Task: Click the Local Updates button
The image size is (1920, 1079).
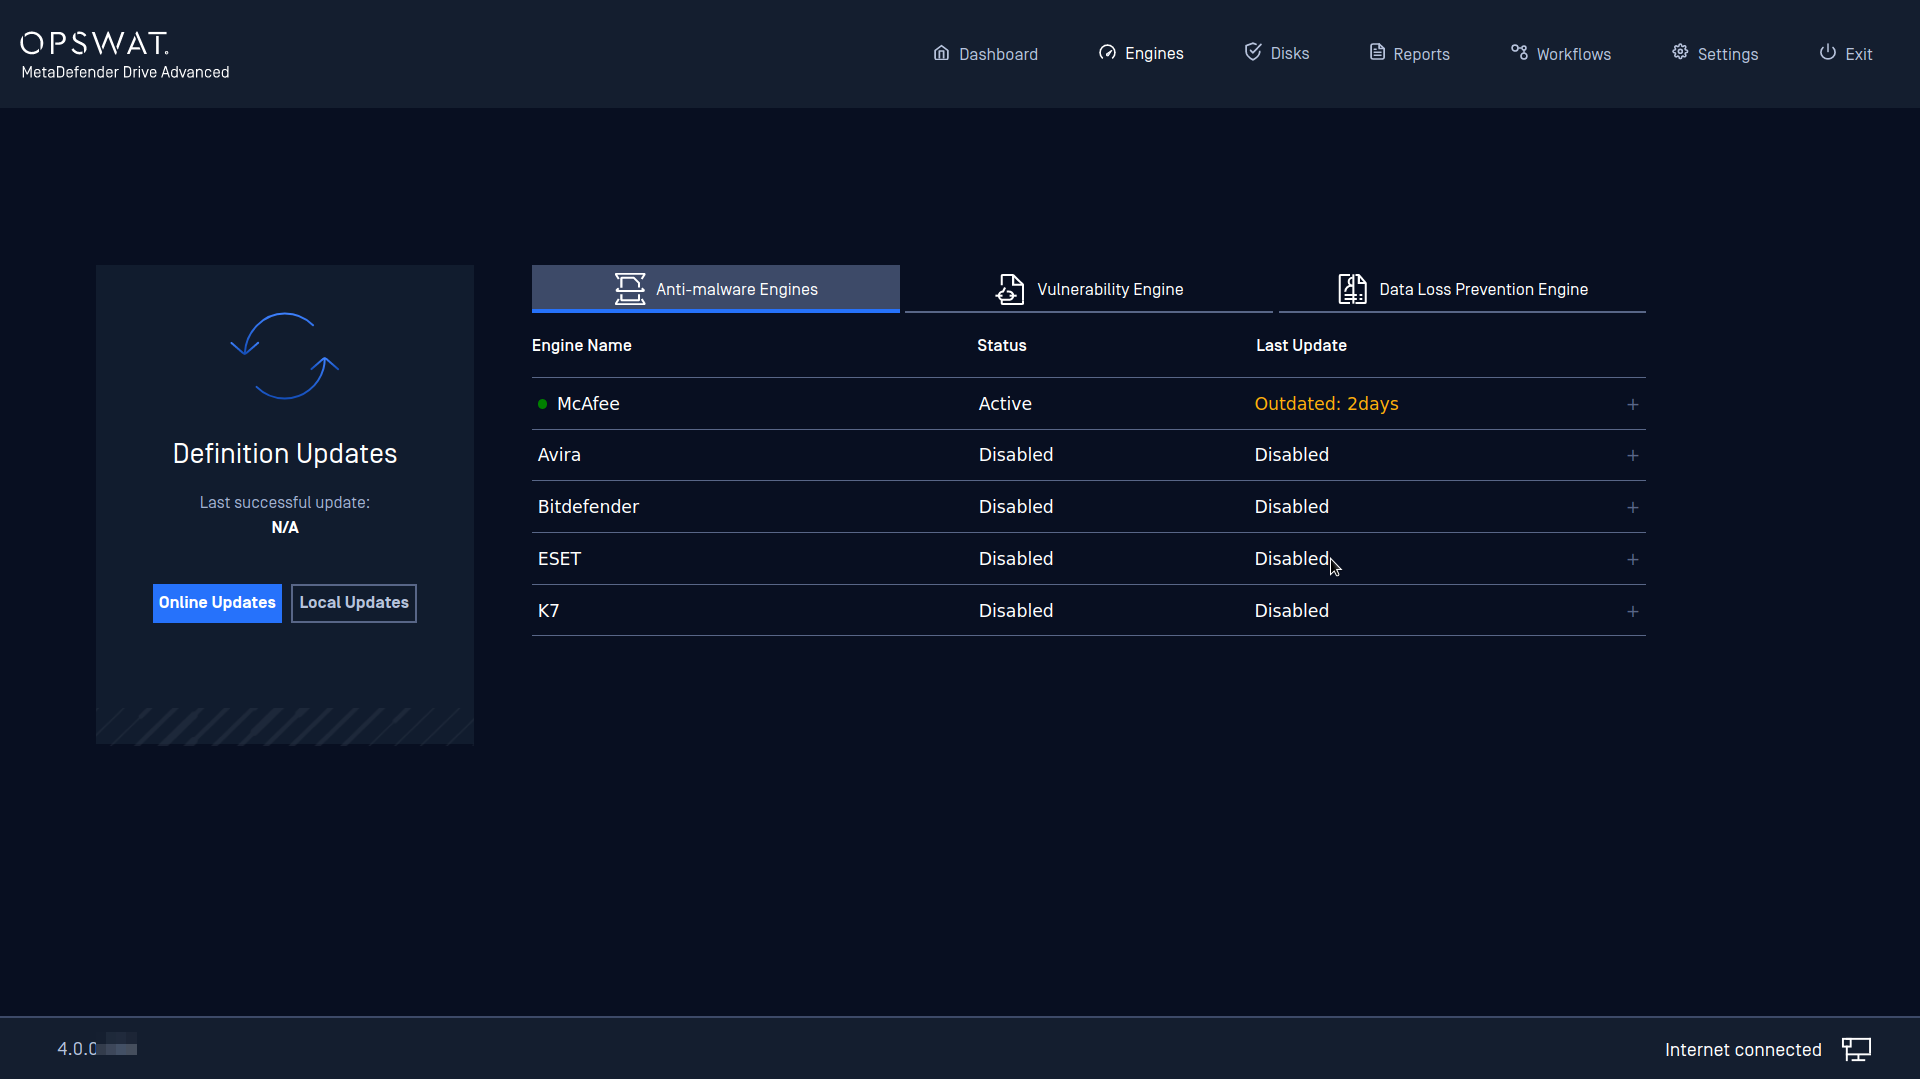Action: [354, 603]
